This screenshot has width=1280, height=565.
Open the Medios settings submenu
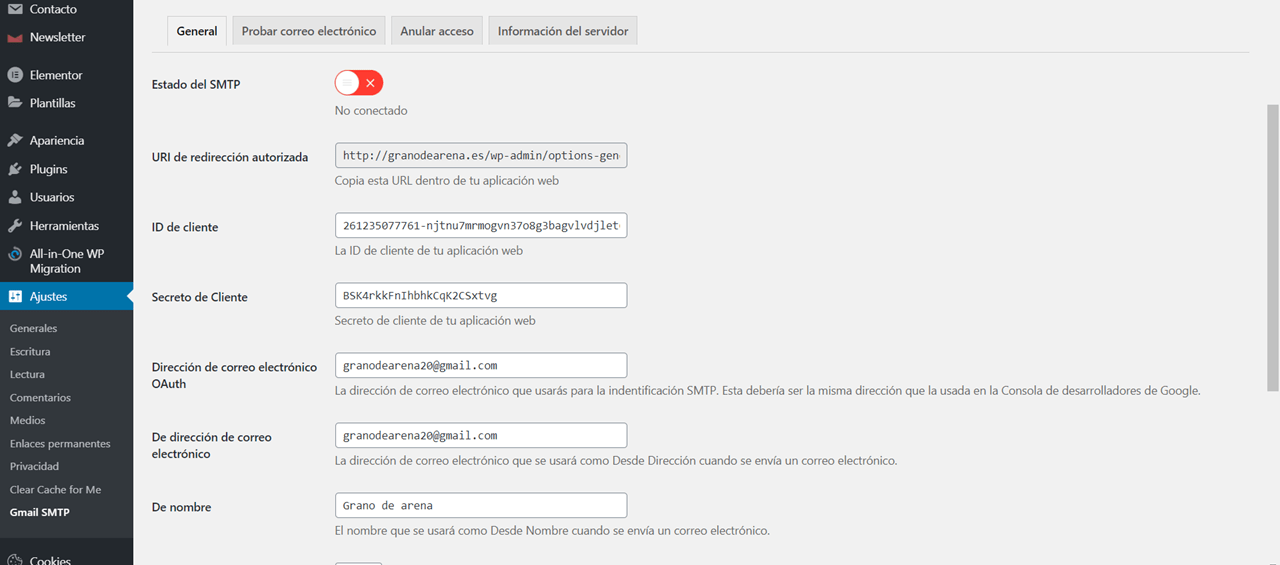click(28, 420)
